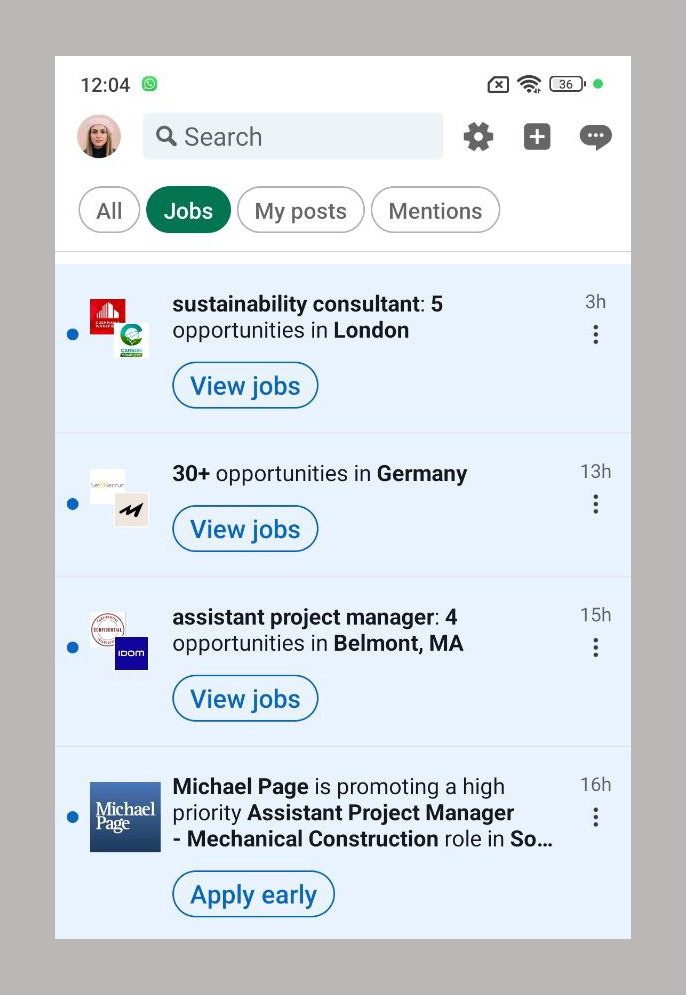The width and height of the screenshot is (686, 995).
Task: Tap the Search input field
Action: pyautogui.click(x=292, y=136)
